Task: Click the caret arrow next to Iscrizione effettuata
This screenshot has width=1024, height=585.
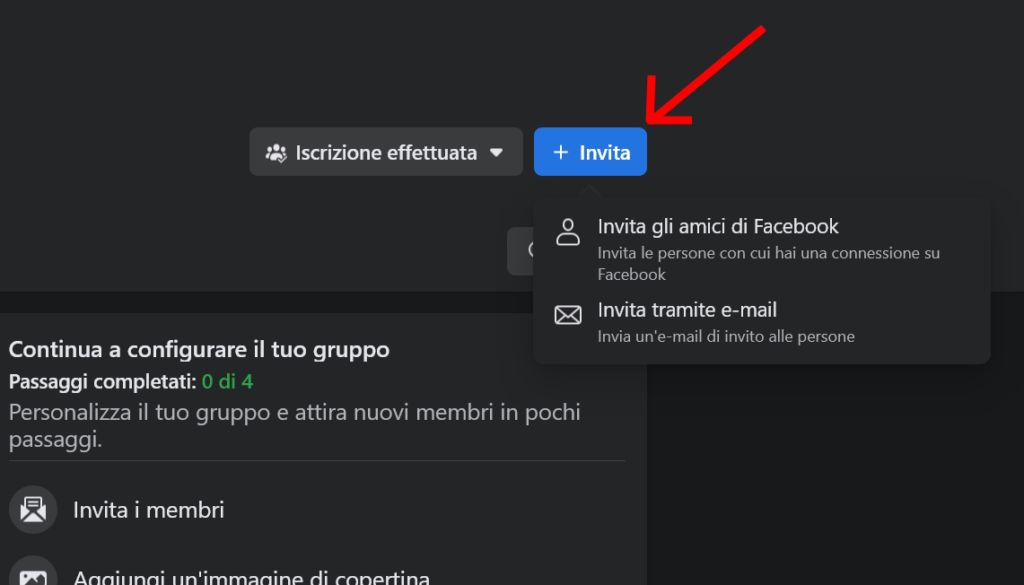Action: tap(496, 153)
